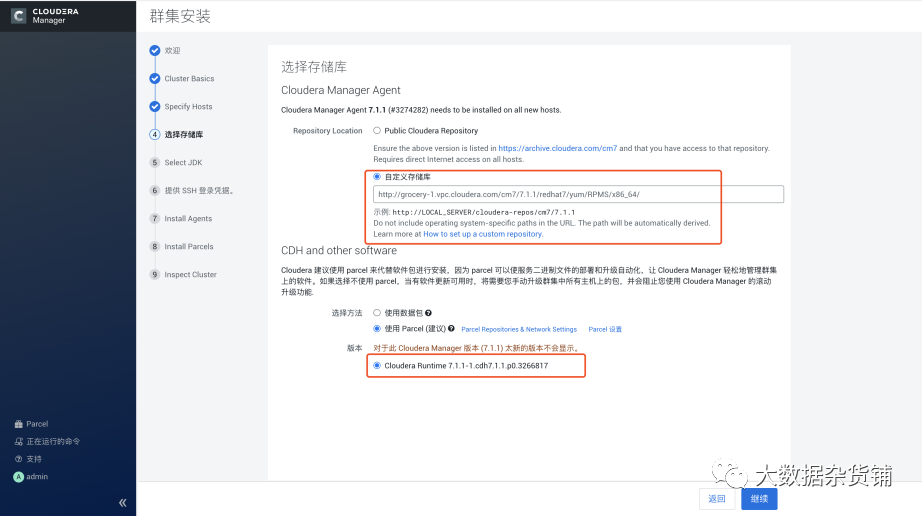Screen dimensions: 922x516
Task: Open How to set up a custom repository link
Action: 482,234
